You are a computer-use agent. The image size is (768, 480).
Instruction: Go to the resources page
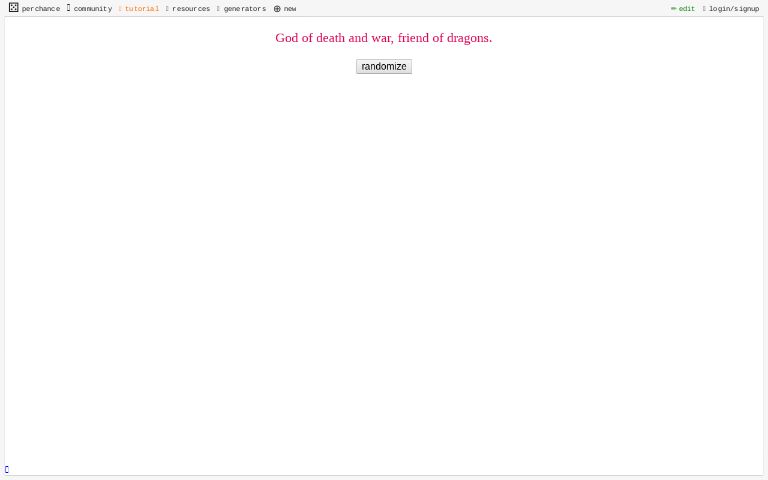tap(191, 9)
